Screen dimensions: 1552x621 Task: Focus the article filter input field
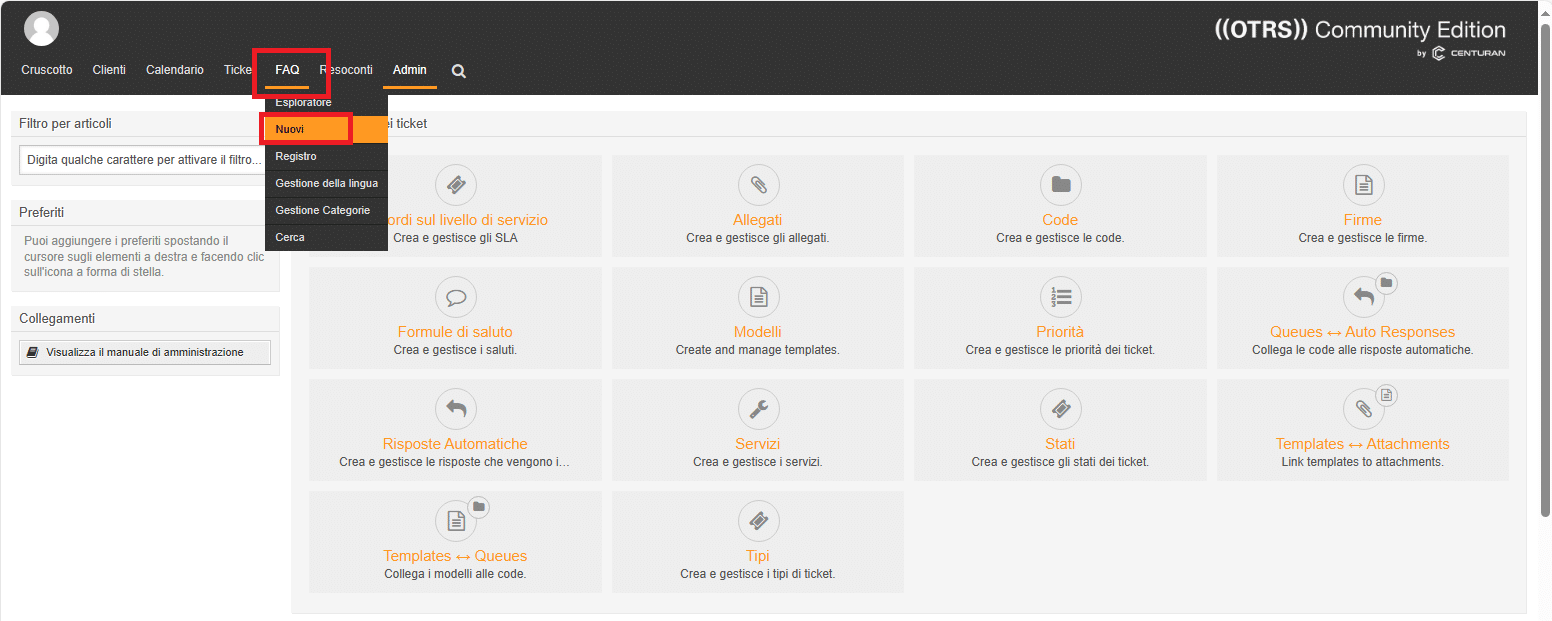coord(142,160)
